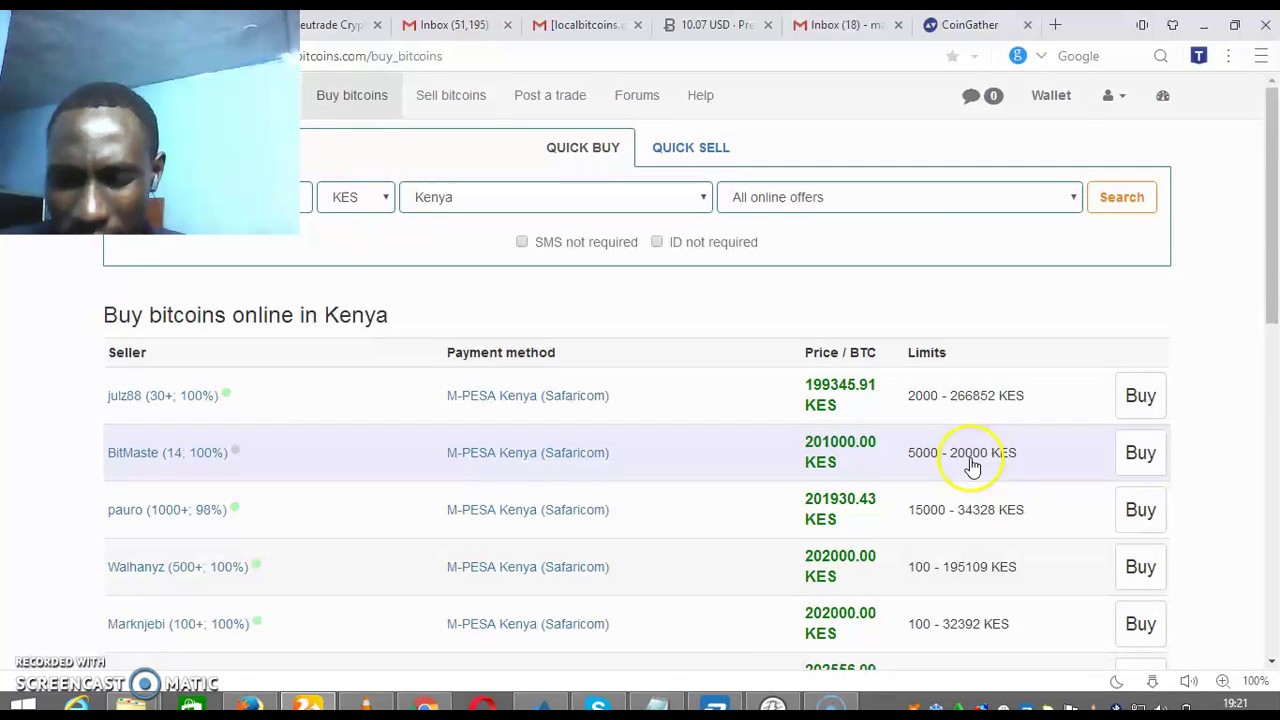Viewport: 1280px width, 720px height.
Task: Open the three-dot browser menu
Action: (1228, 56)
